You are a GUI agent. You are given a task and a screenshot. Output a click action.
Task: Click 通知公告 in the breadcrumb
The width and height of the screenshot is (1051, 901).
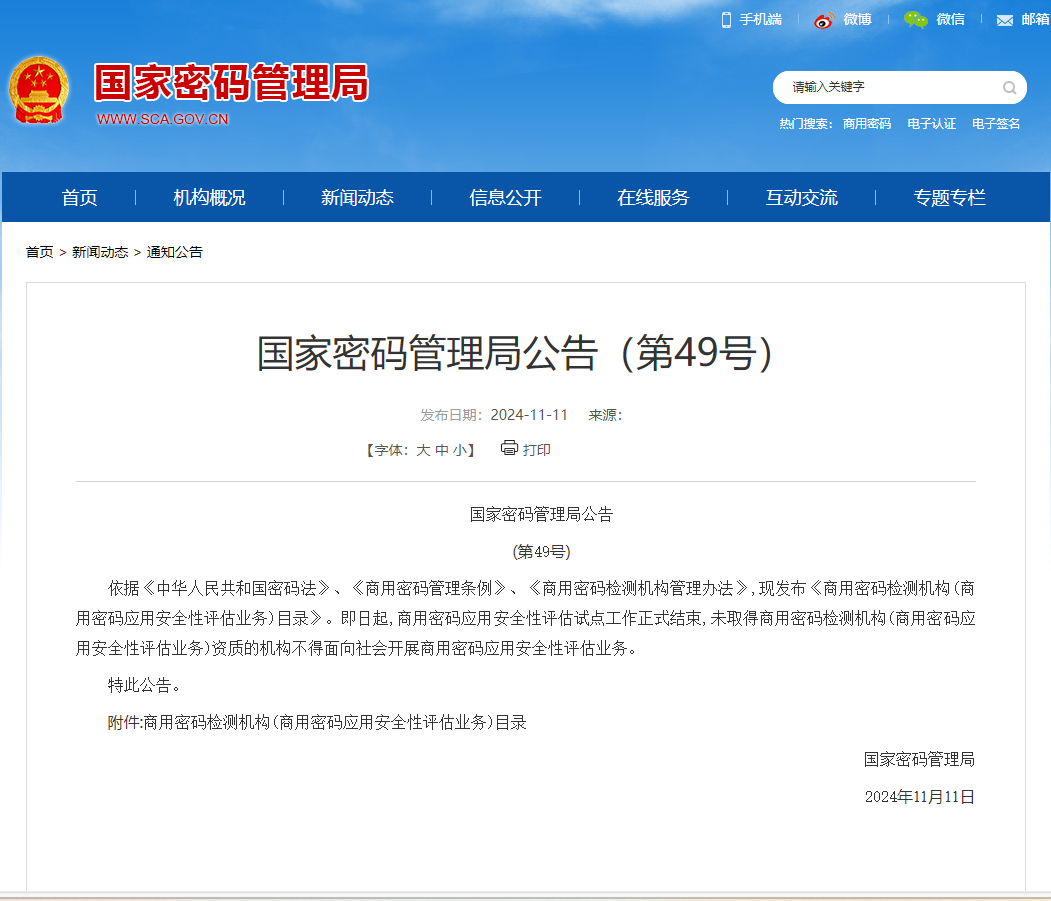coord(175,252)
